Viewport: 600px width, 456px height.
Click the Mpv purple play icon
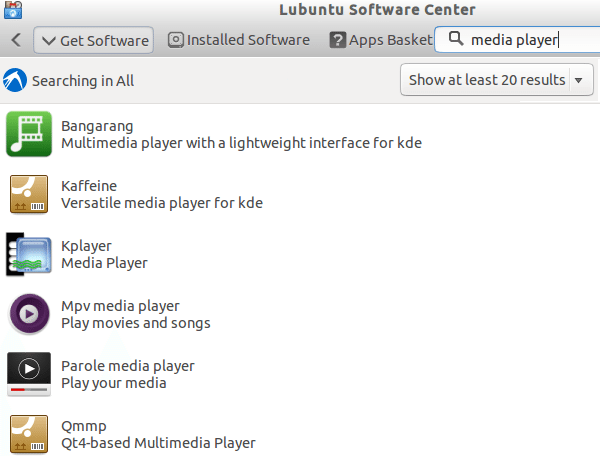(29, 314)
